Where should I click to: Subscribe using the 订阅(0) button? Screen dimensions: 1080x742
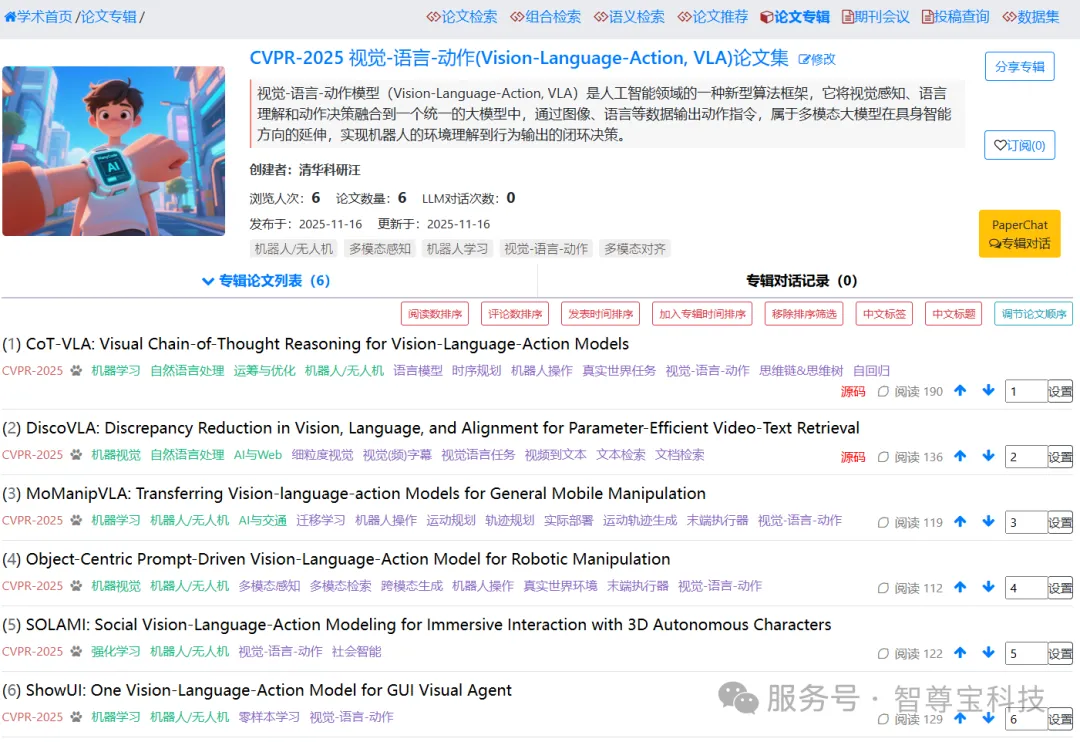pyautogui.click(x=1019, y=145)
